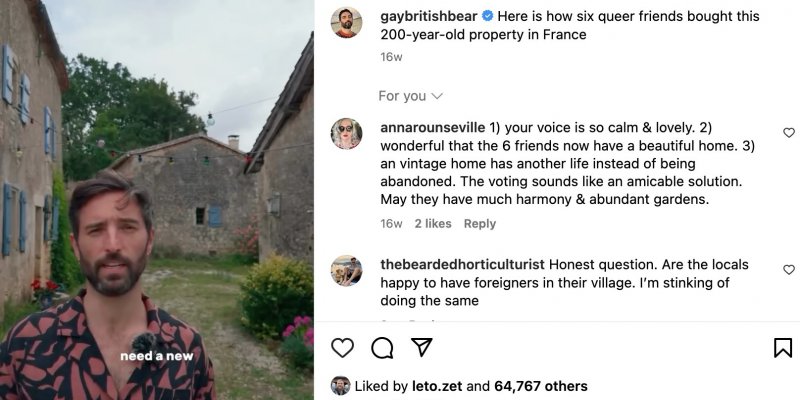Click annarounseville's avatar
This screenshot has width=800, height=400.
tap(347, 134)
